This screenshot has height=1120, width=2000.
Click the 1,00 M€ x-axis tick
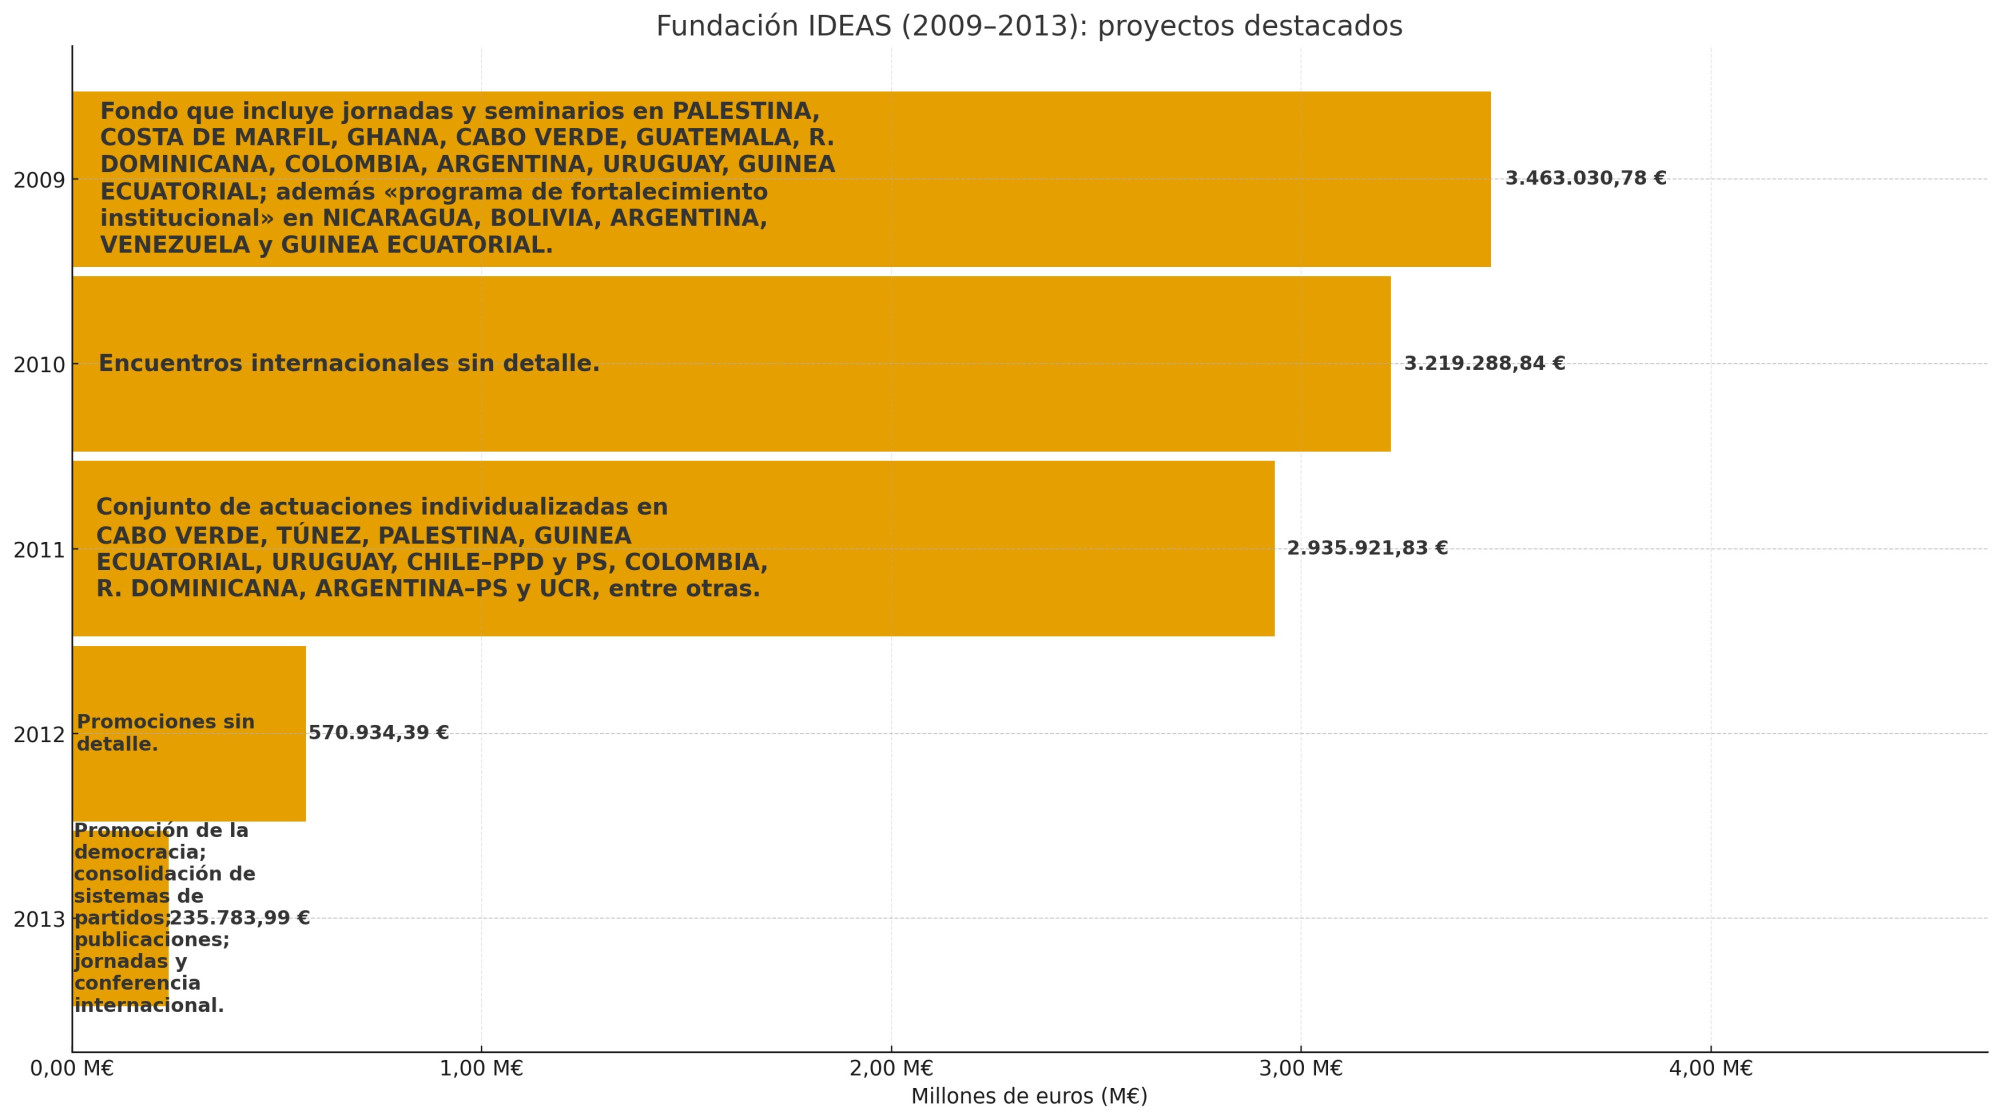(x=482, y=1069)
